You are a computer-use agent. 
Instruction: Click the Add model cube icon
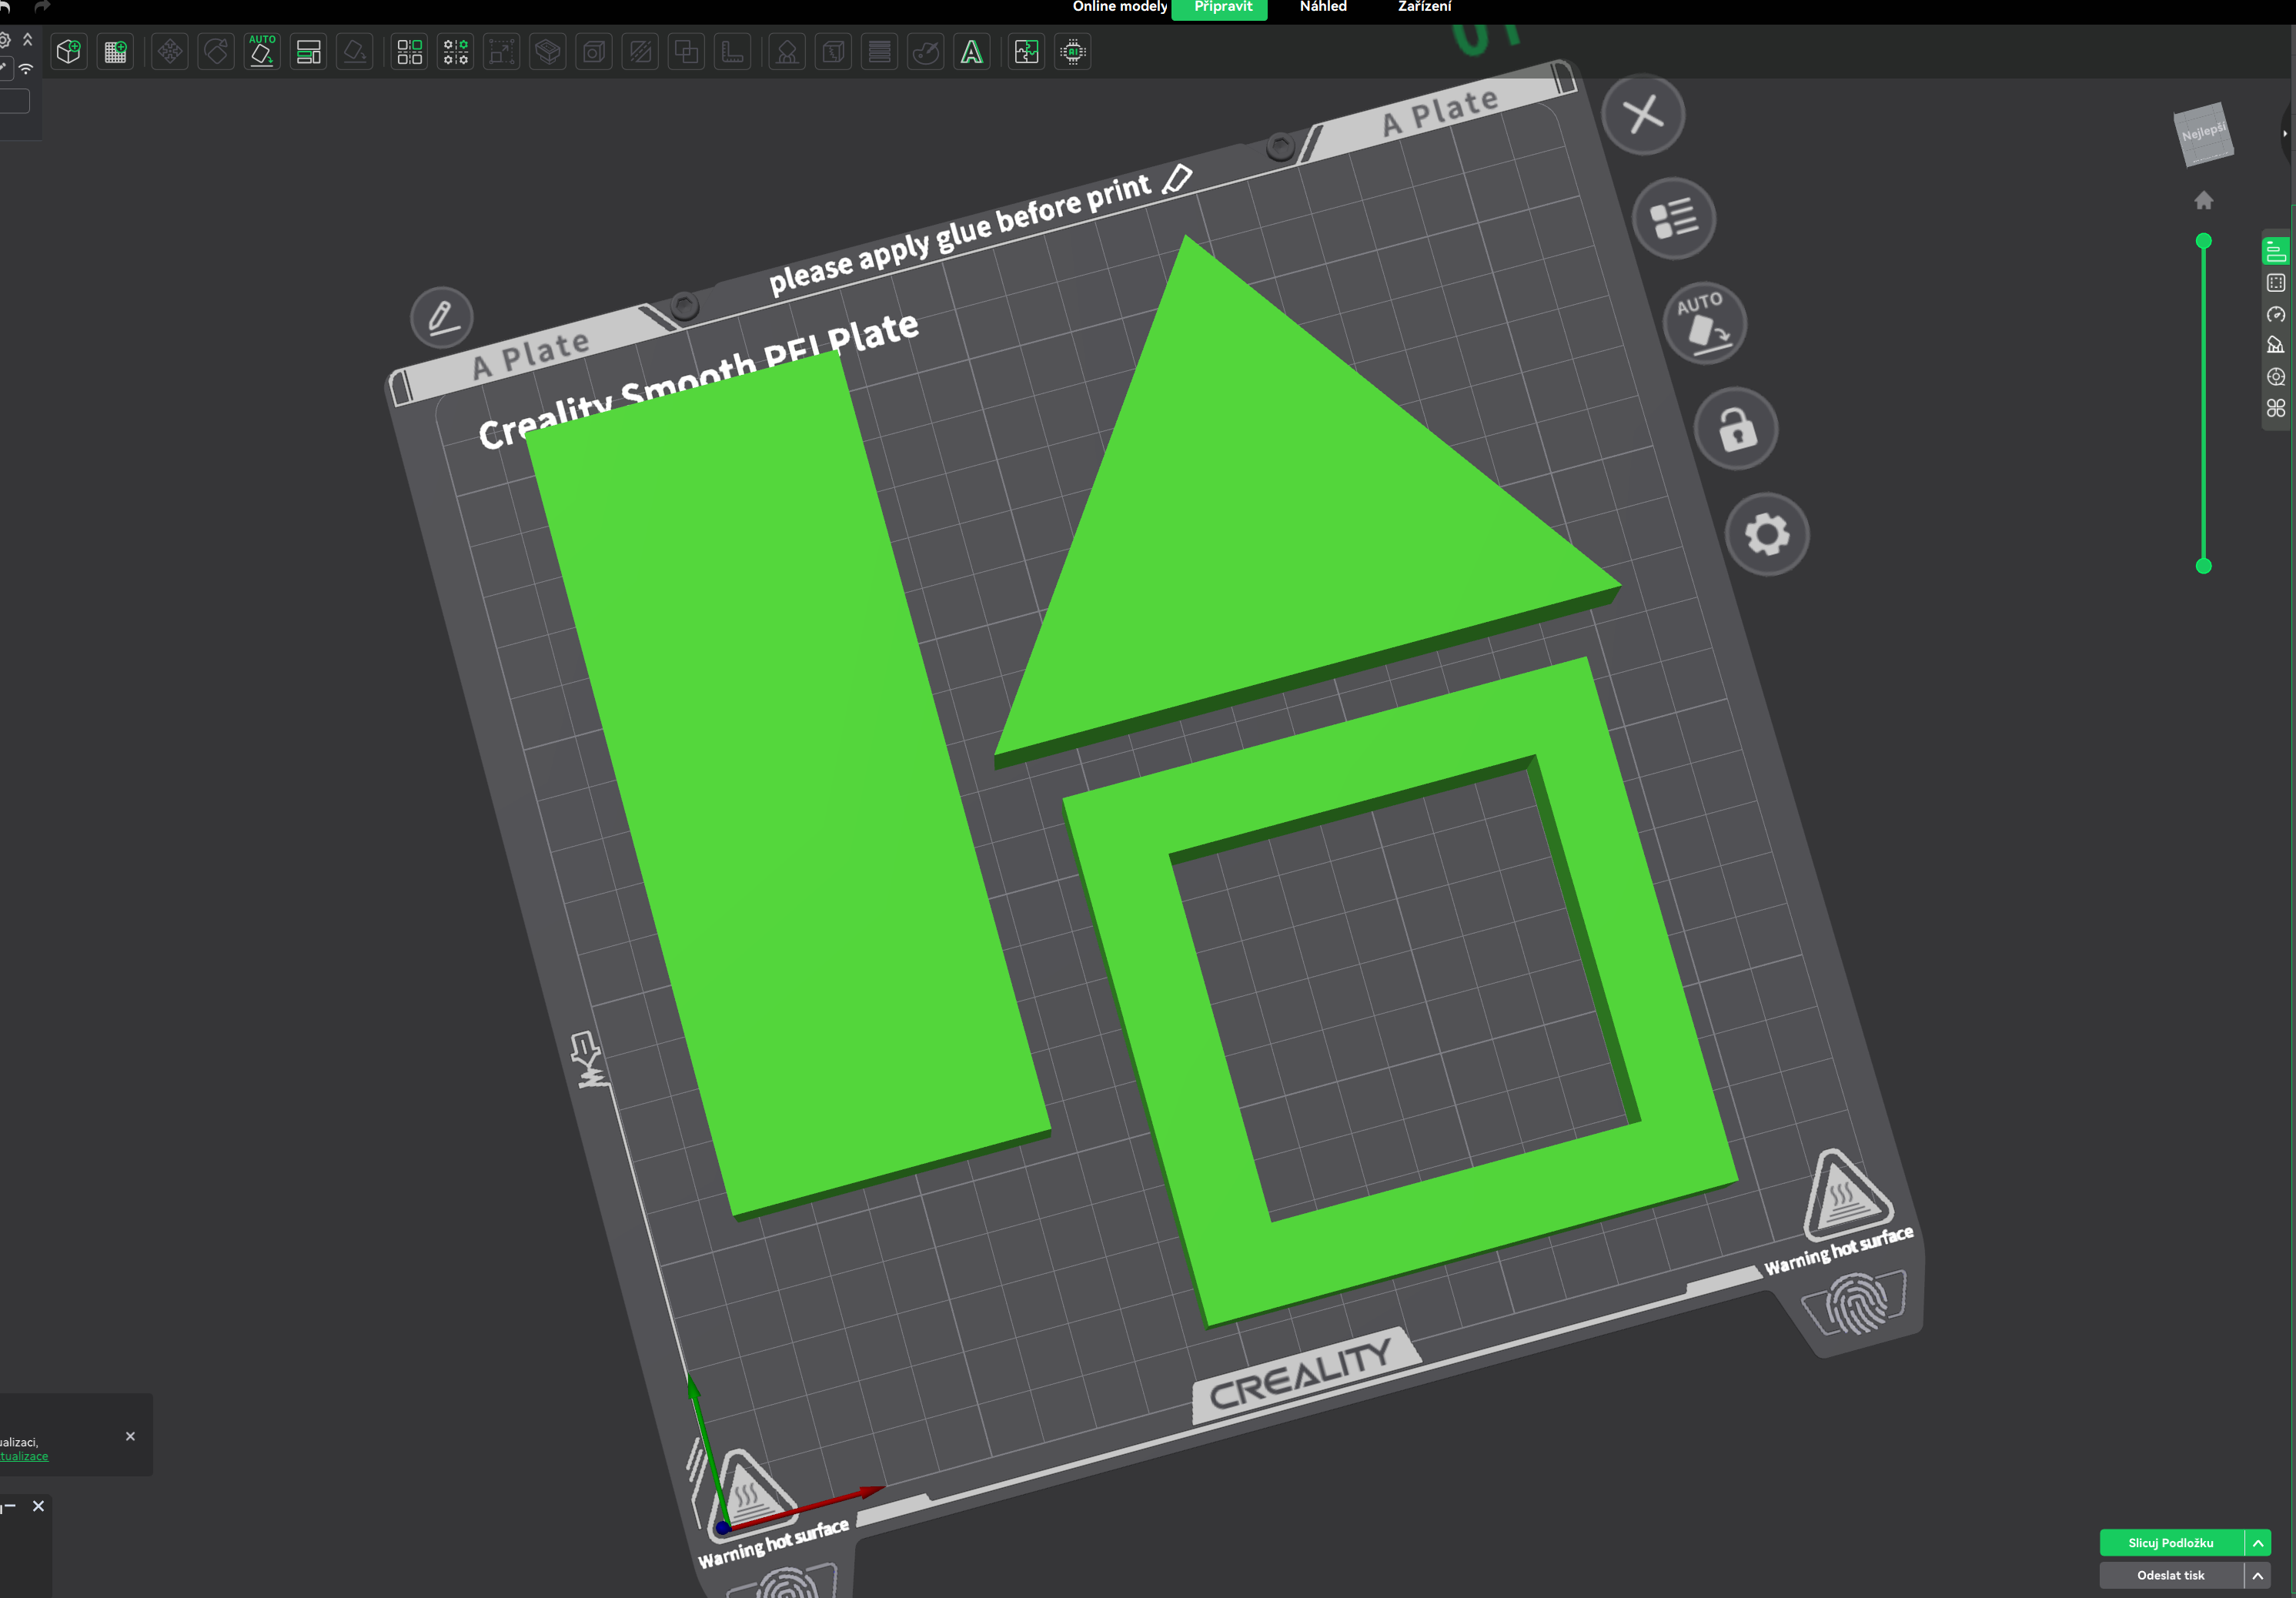tap(69, 52)
